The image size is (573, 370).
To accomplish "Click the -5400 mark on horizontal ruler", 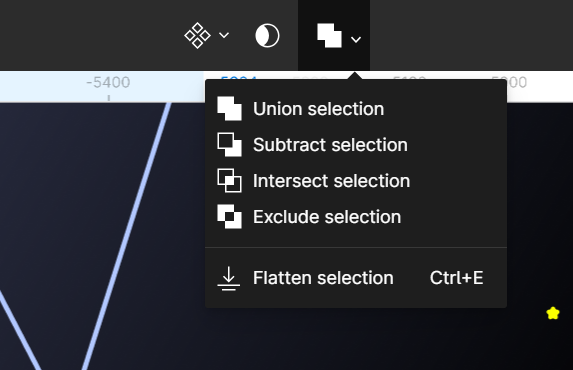I will (108, 82).
